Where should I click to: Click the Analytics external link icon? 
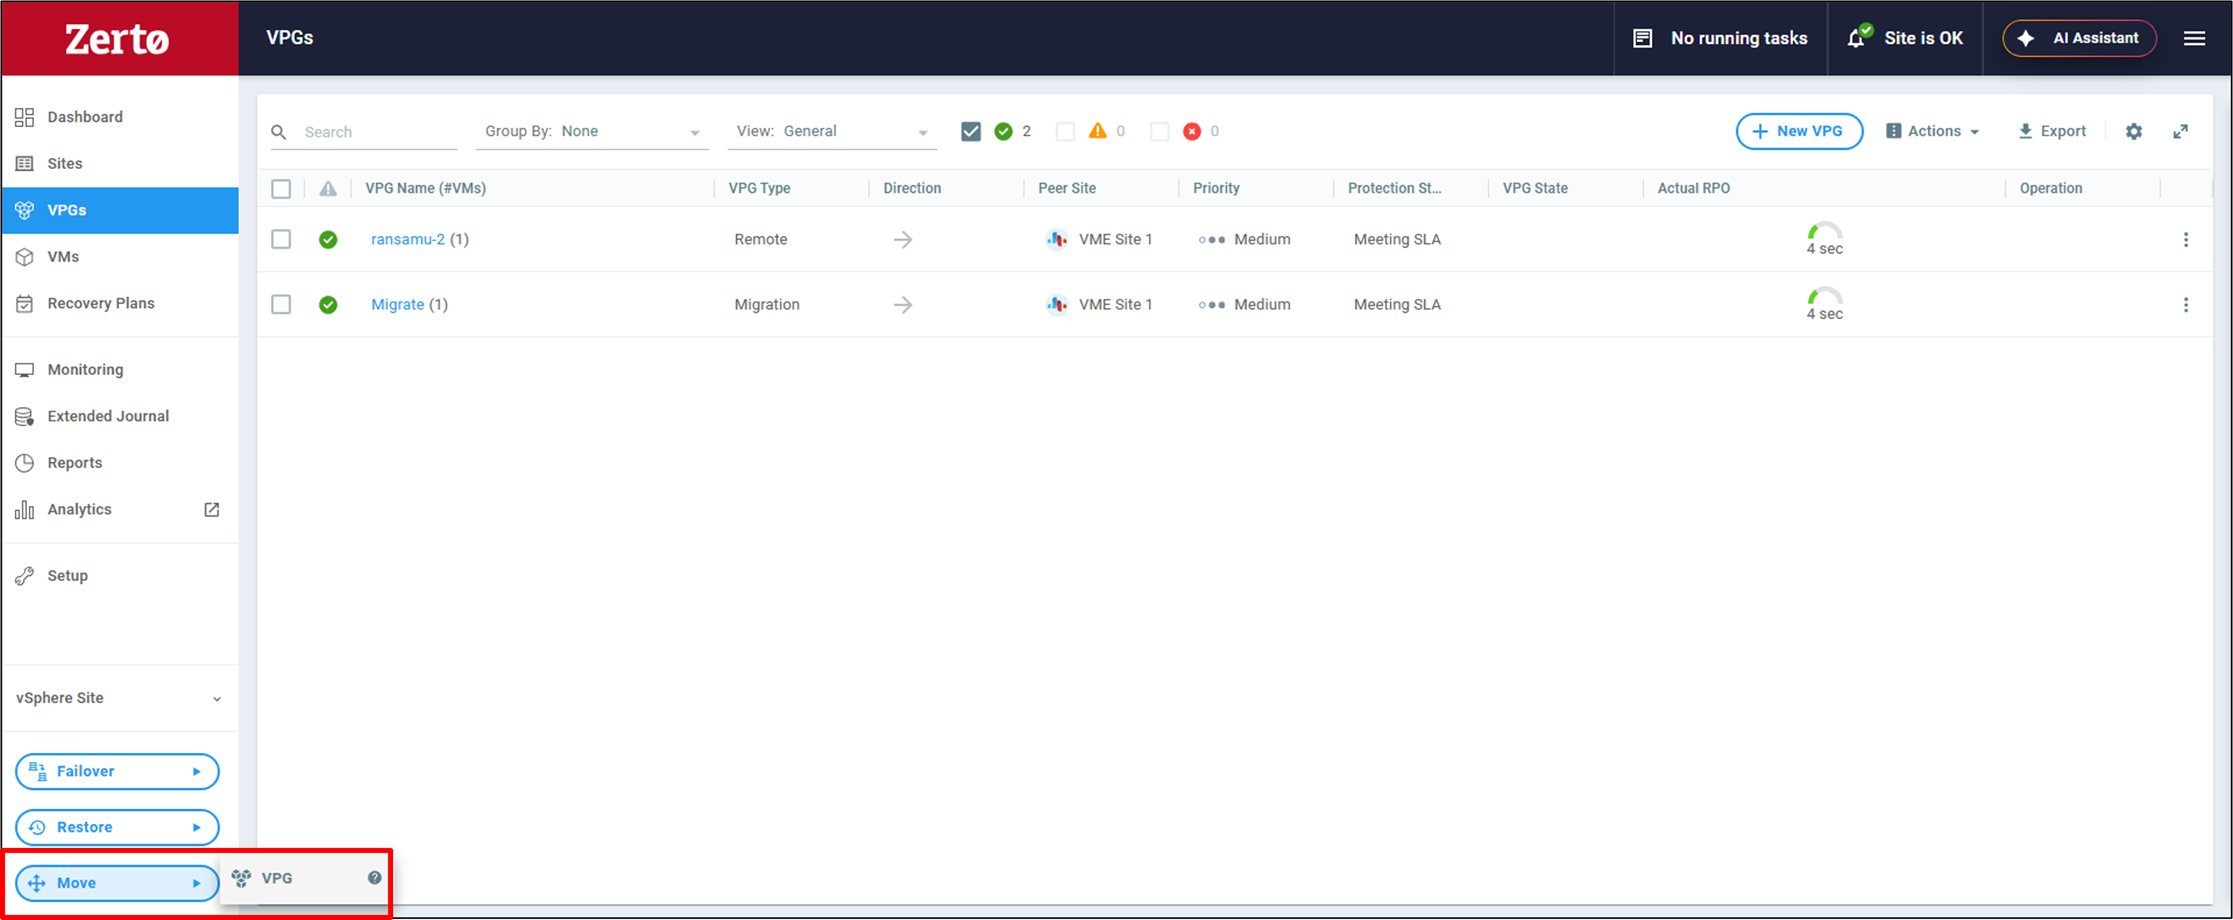(212, 510)
